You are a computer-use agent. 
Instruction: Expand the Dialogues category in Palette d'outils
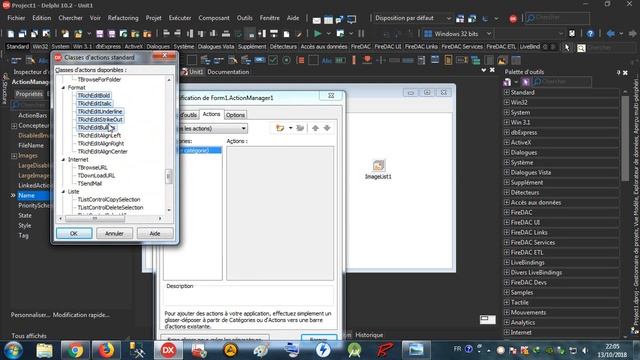pyautogui.click(x=507, y=152)
